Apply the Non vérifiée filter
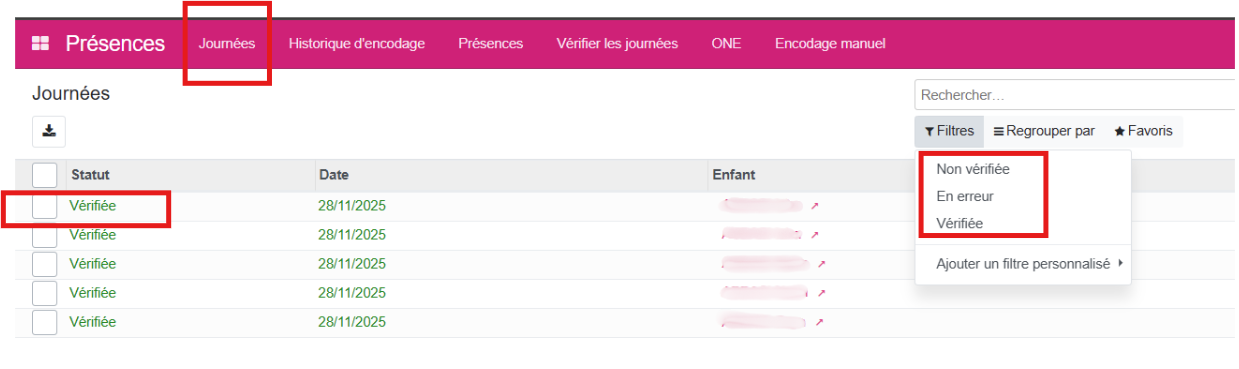The height and width of the screenshot is (369, 1239). tap(973, 169)
